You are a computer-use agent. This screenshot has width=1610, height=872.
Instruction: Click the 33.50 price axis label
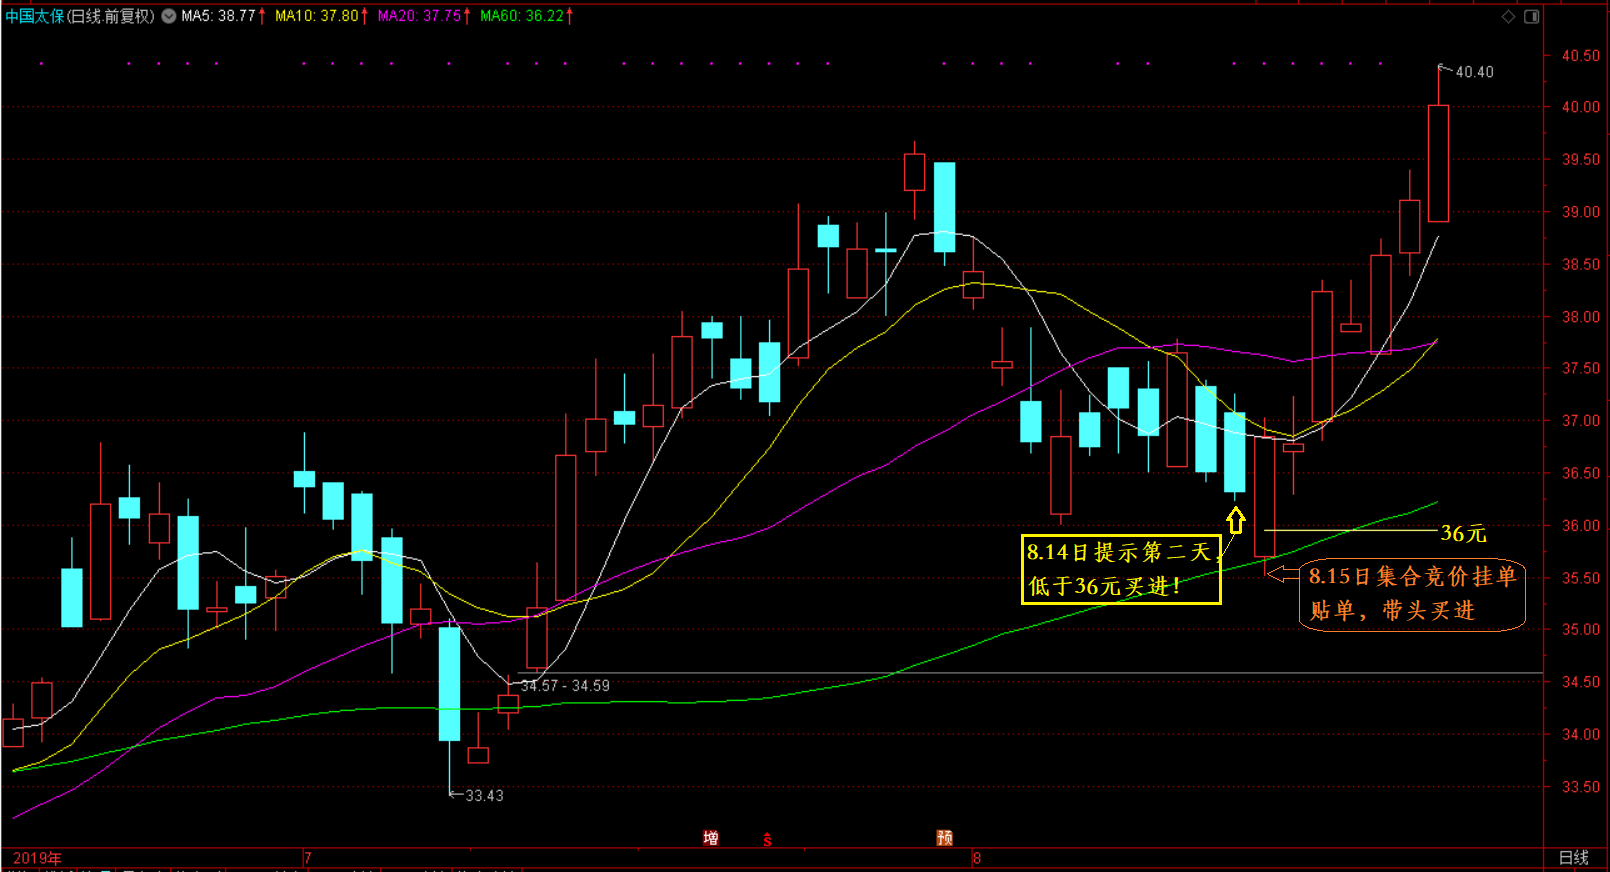point(1581,787)
